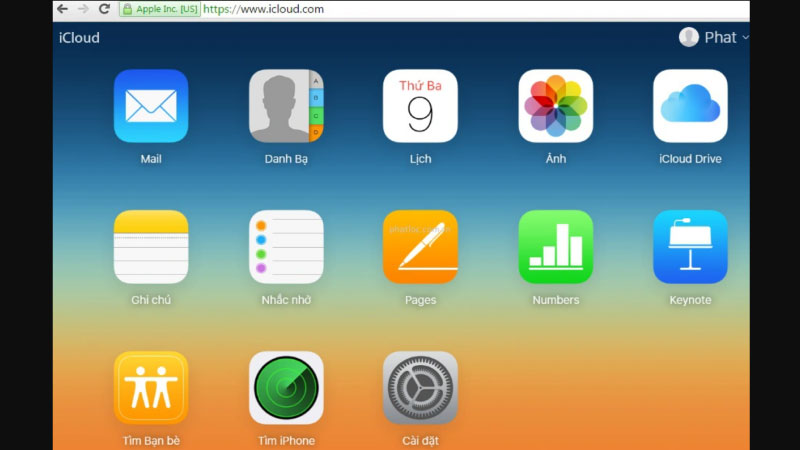Click the browser forward arrow
Image resolution: width=800 pixels, height=450 pixels.
(83, 9)
